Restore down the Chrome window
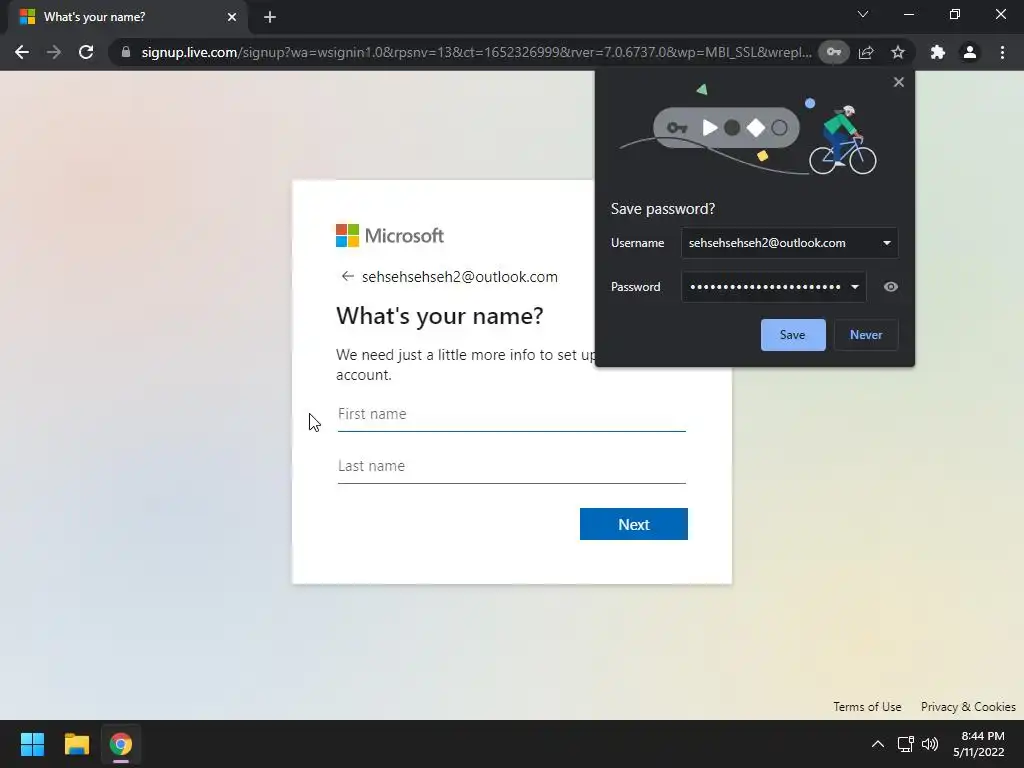Viewport: 1024px width, 768px height. pos(955,14)
